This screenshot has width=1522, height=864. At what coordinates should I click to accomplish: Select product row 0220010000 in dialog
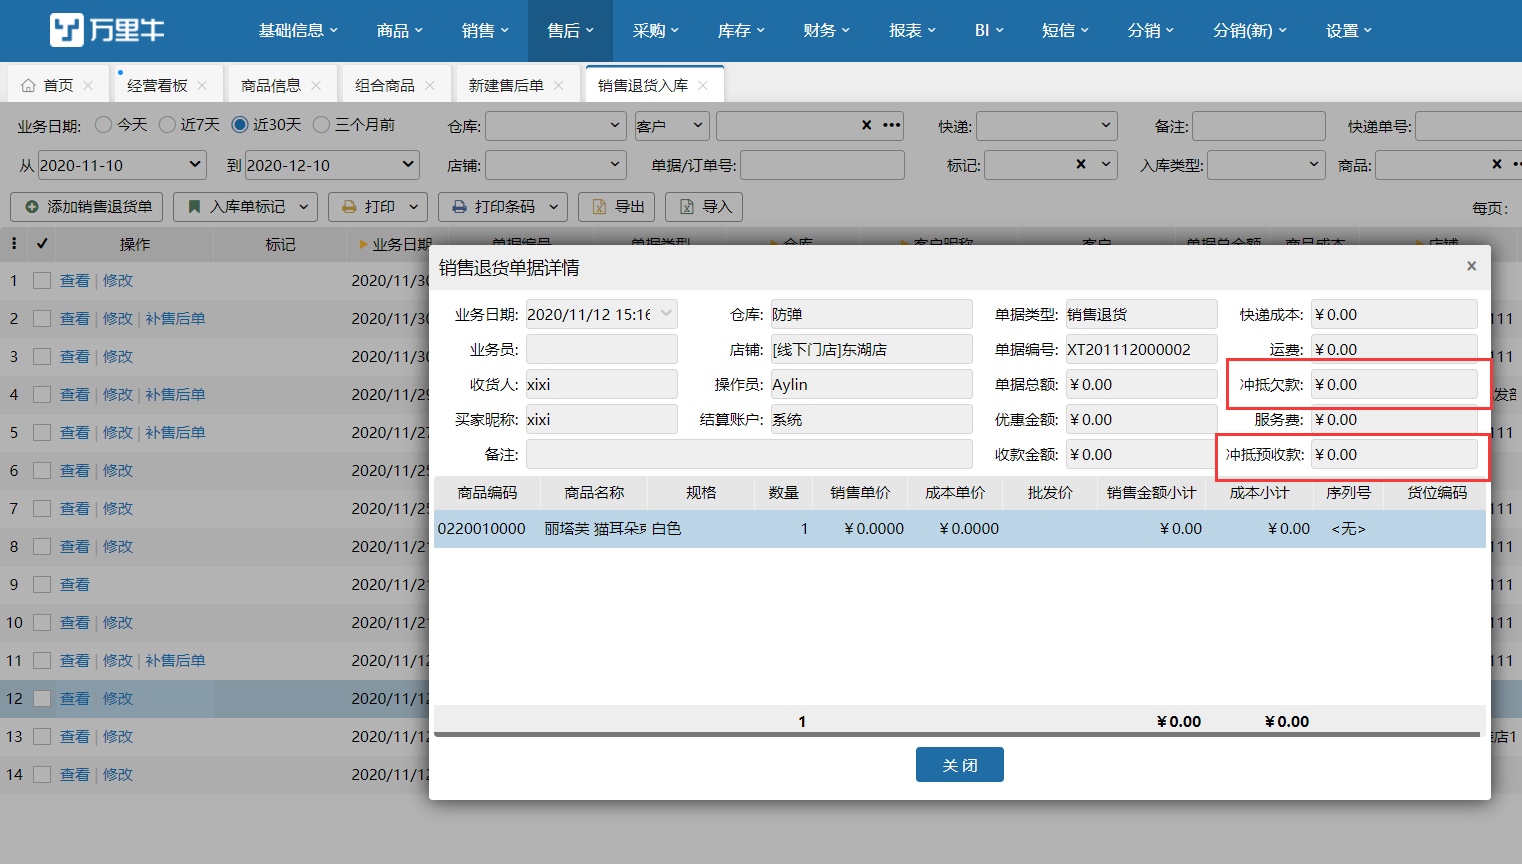960,529
